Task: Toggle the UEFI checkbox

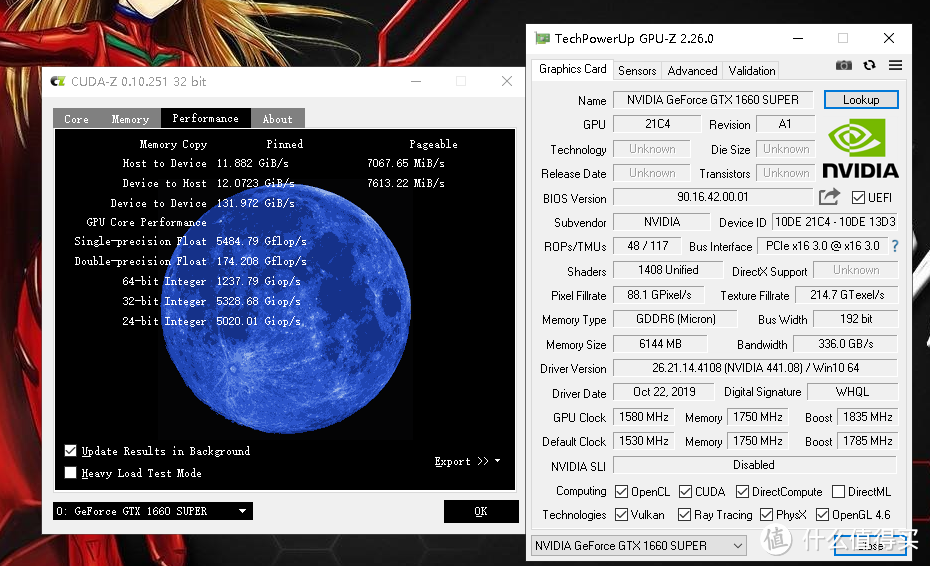Action: coord(858,198)
